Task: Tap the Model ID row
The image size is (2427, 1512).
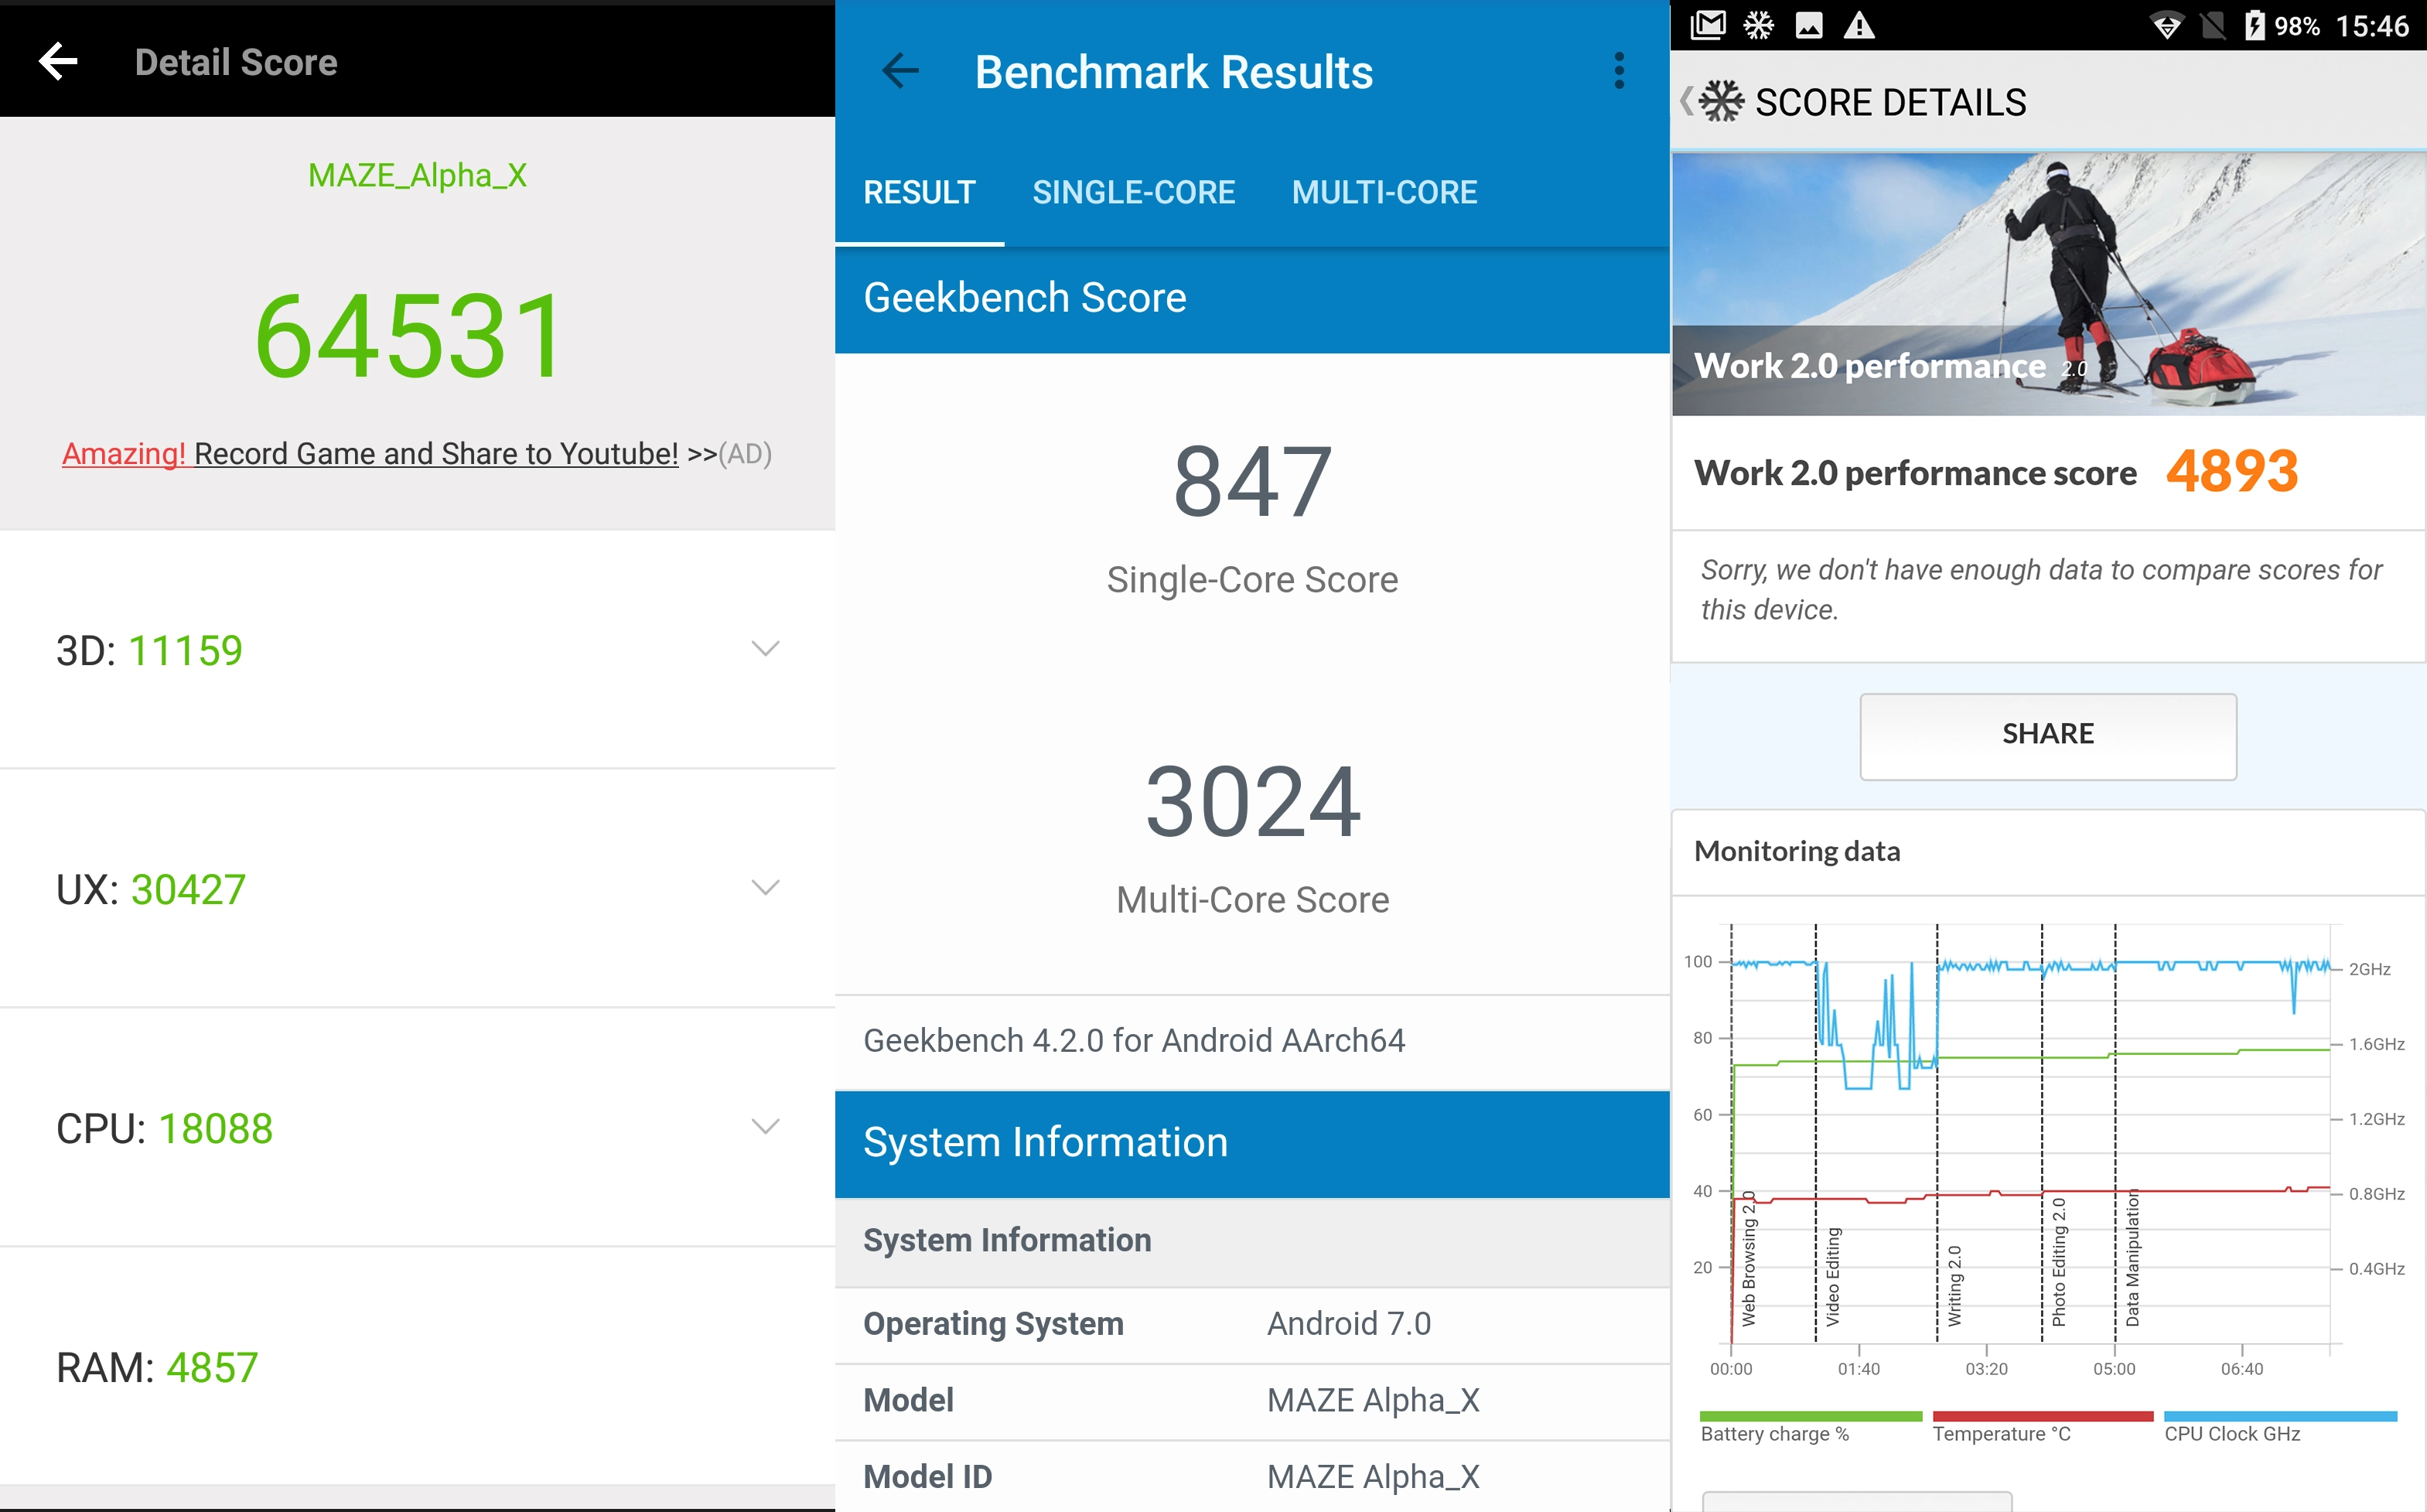Action: 1252,1476
